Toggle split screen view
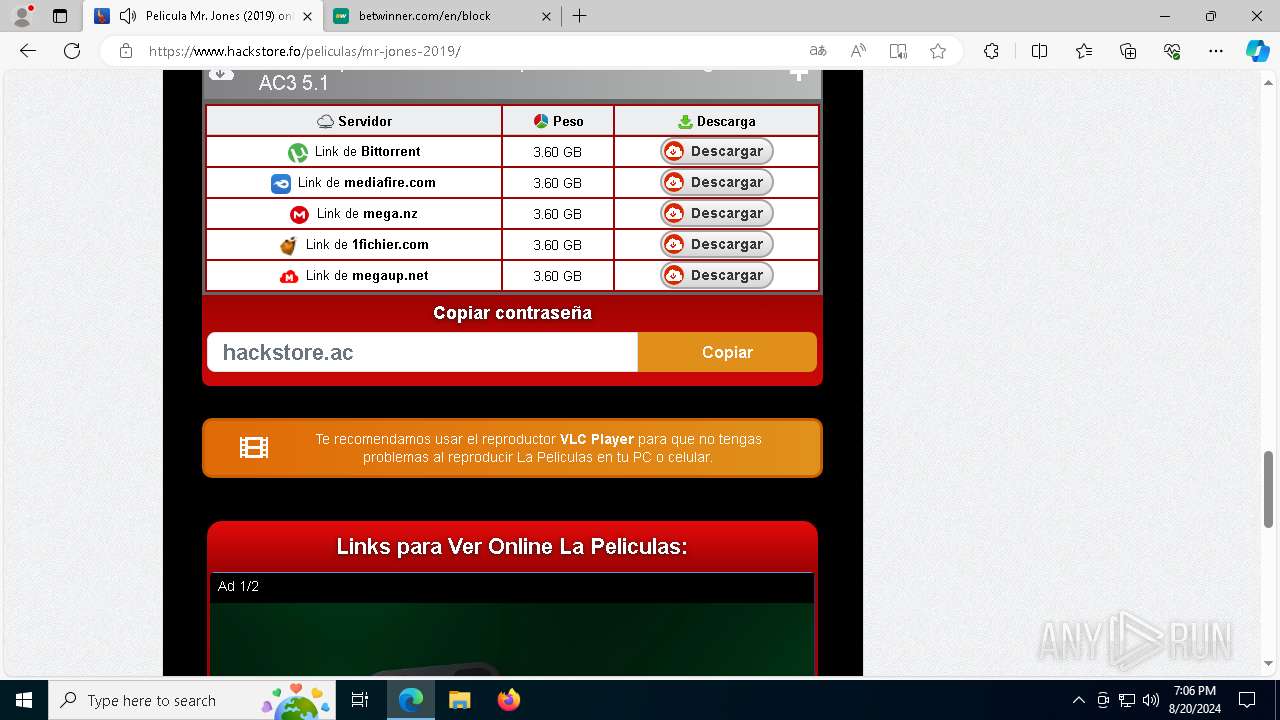This screenshot has width=1280, height=720. click(1039, 51)
